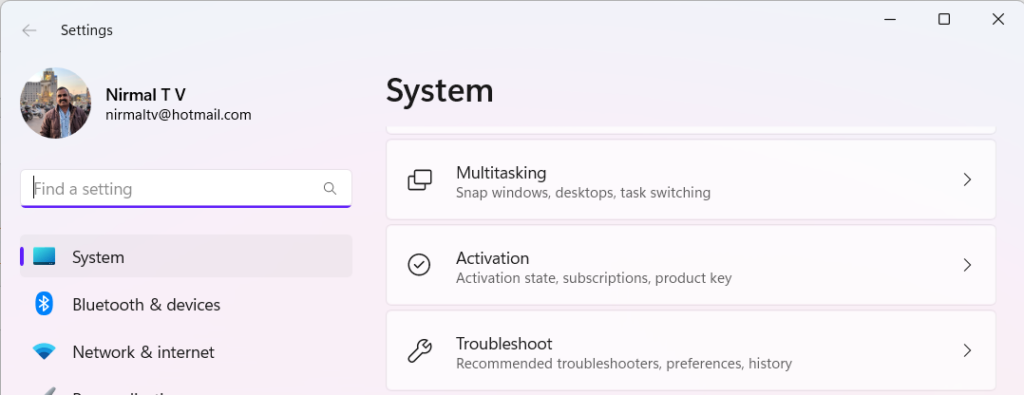Click the Wi-Fi icon in sidebar
This screenshot has width=1024, height=395.
[x=44, y=352]
